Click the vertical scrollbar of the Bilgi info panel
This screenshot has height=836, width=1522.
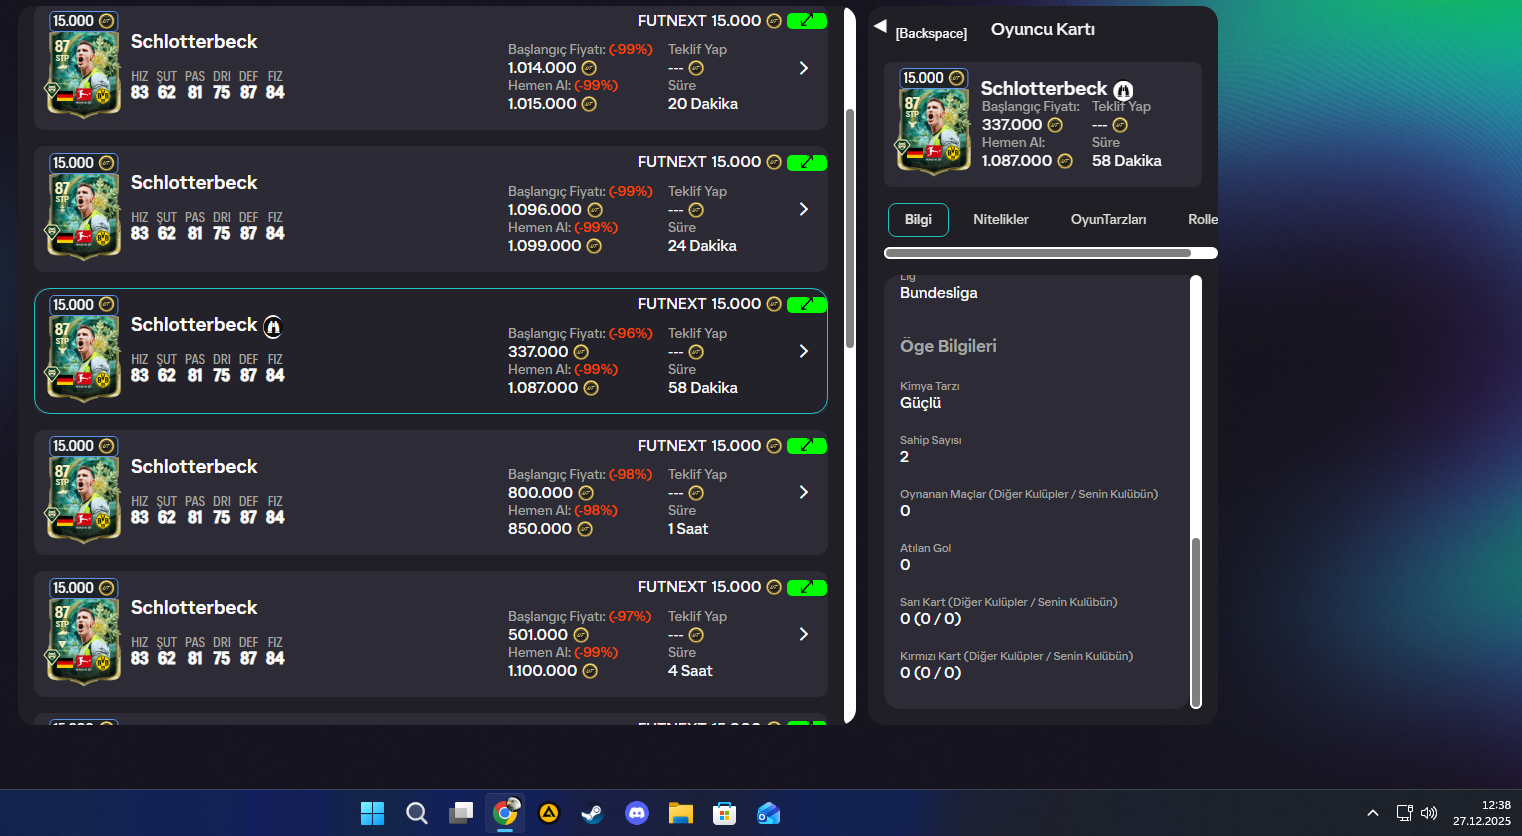(x=1195, y=622)
